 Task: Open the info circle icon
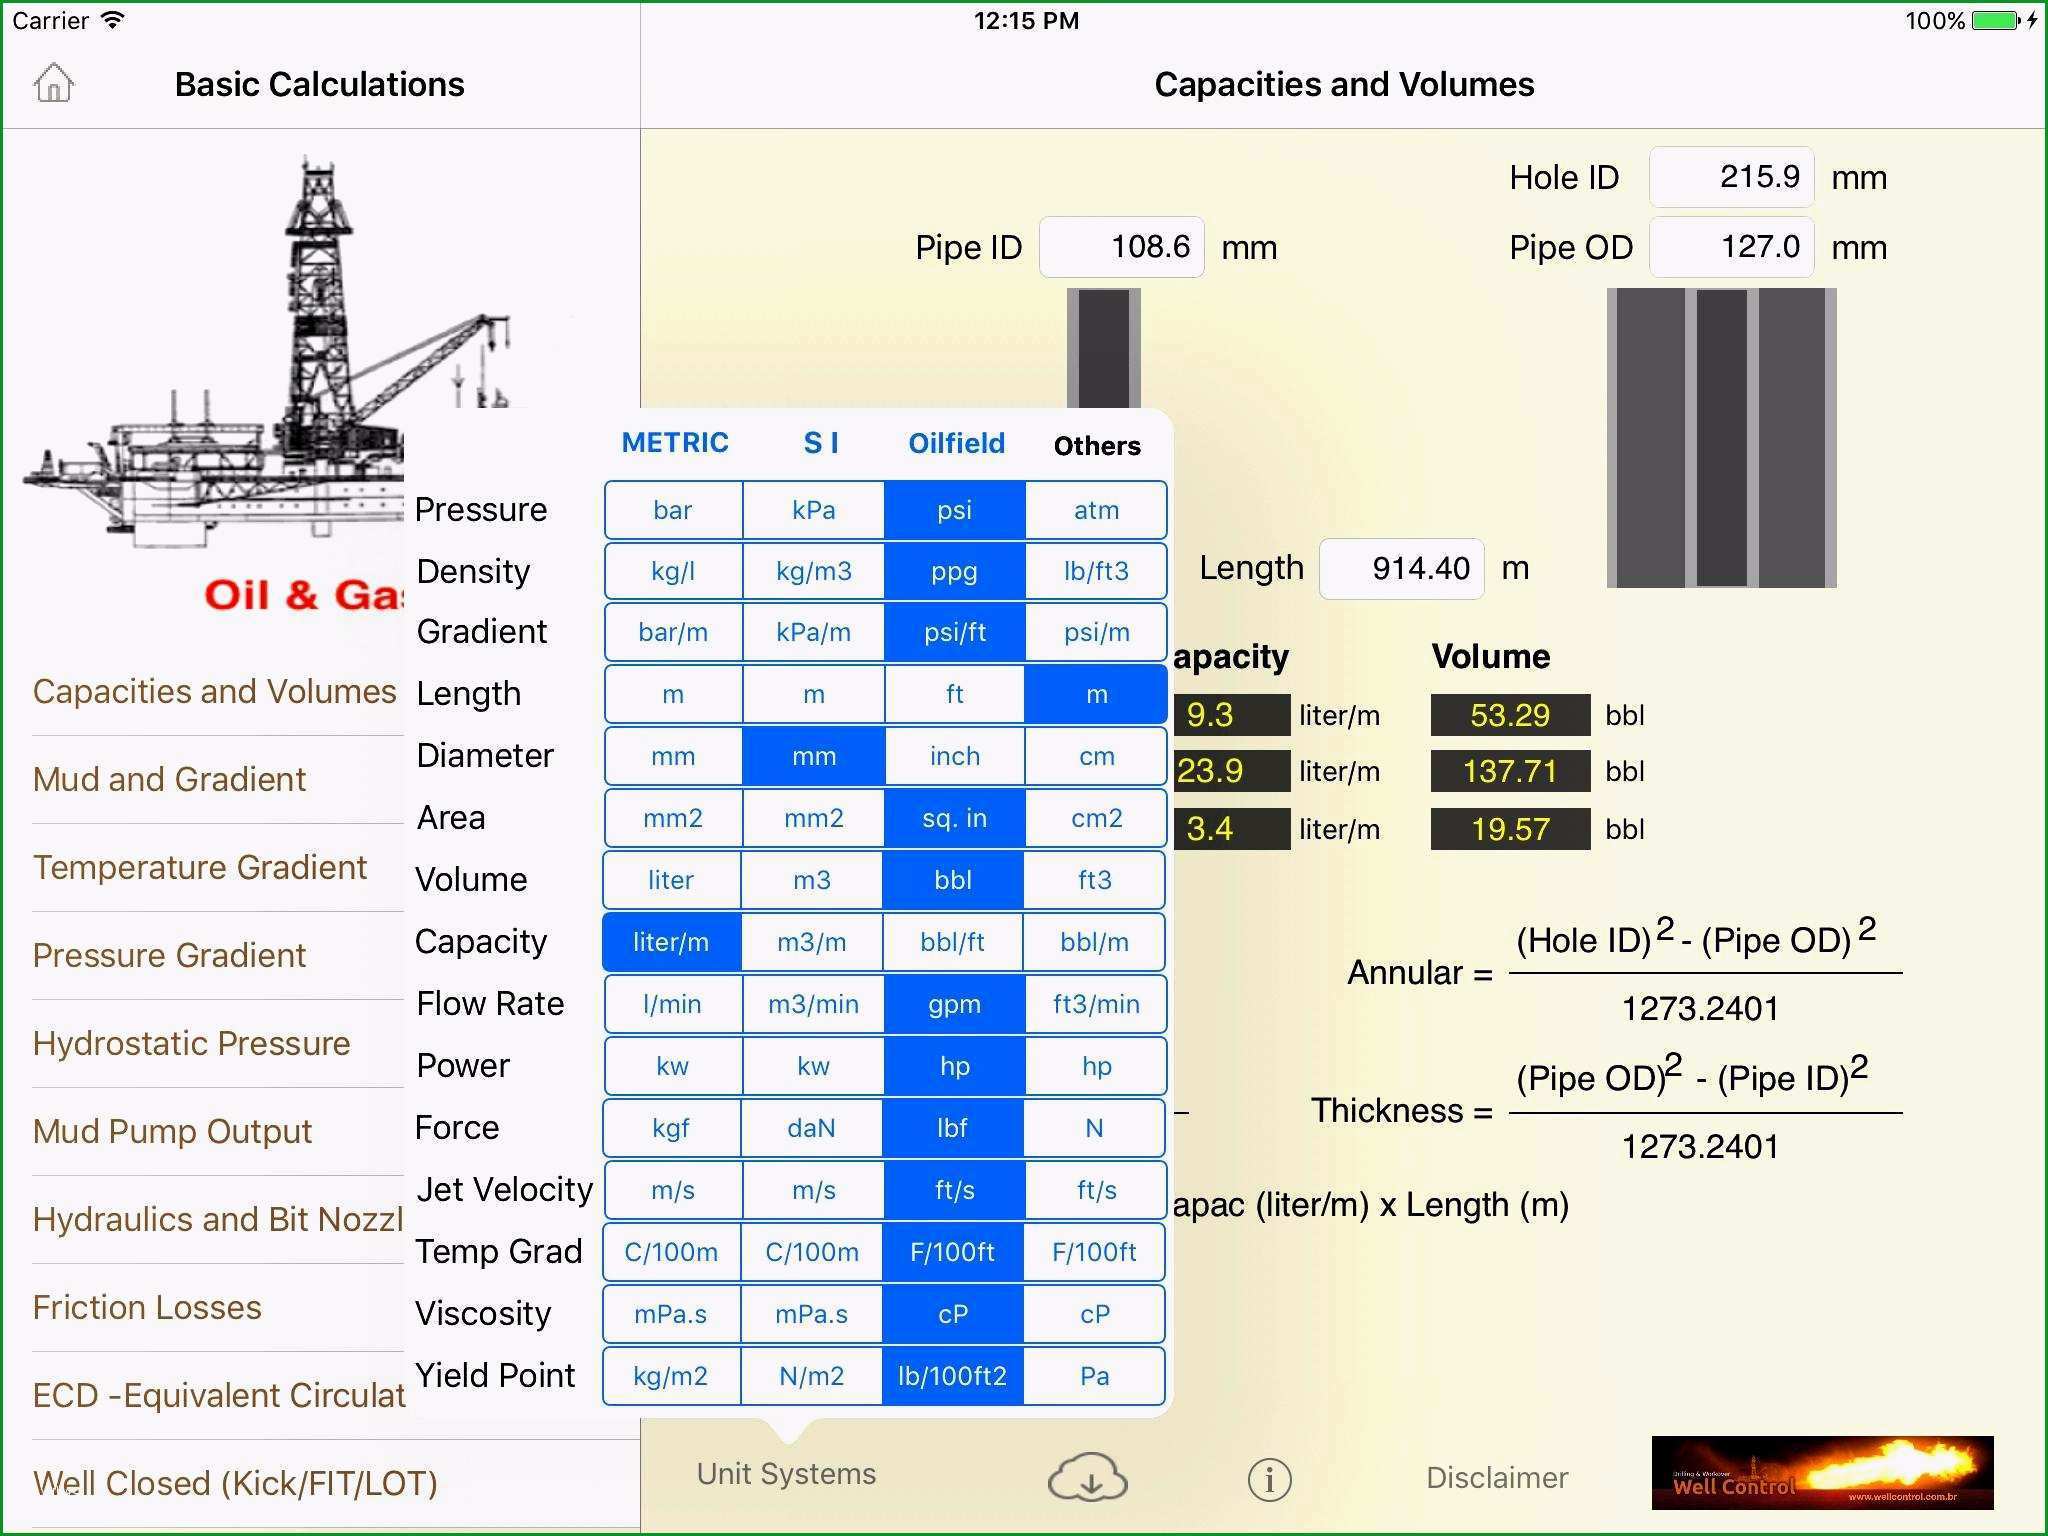(1270, 1479)
